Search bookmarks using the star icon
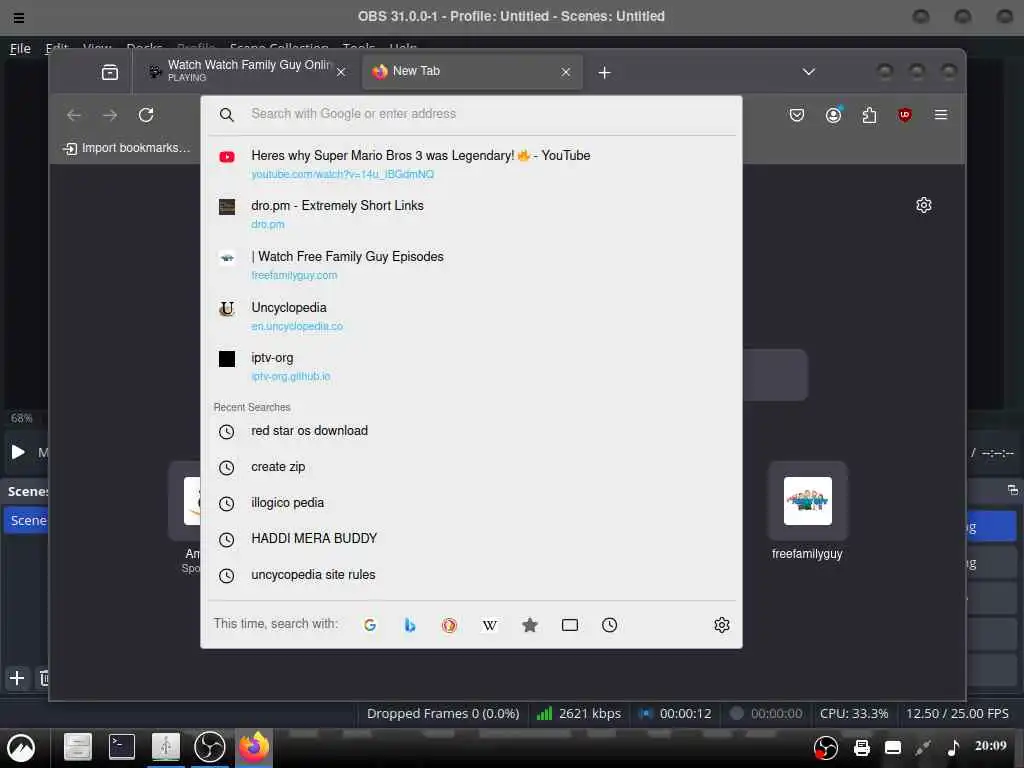The width and height of the screenshot is (1024, 768). pyautogui.click(x=530, y=625)
